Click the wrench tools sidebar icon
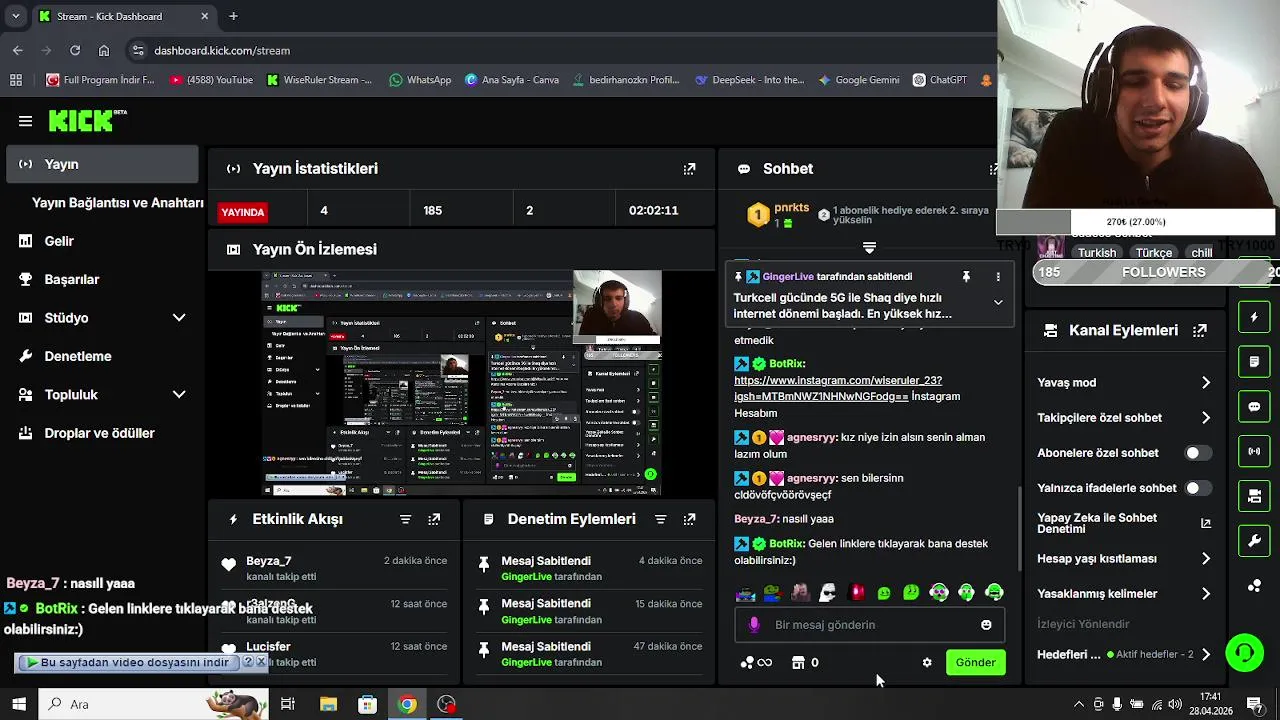This screenshot has width=1280, height=720. click(1254, 541)
